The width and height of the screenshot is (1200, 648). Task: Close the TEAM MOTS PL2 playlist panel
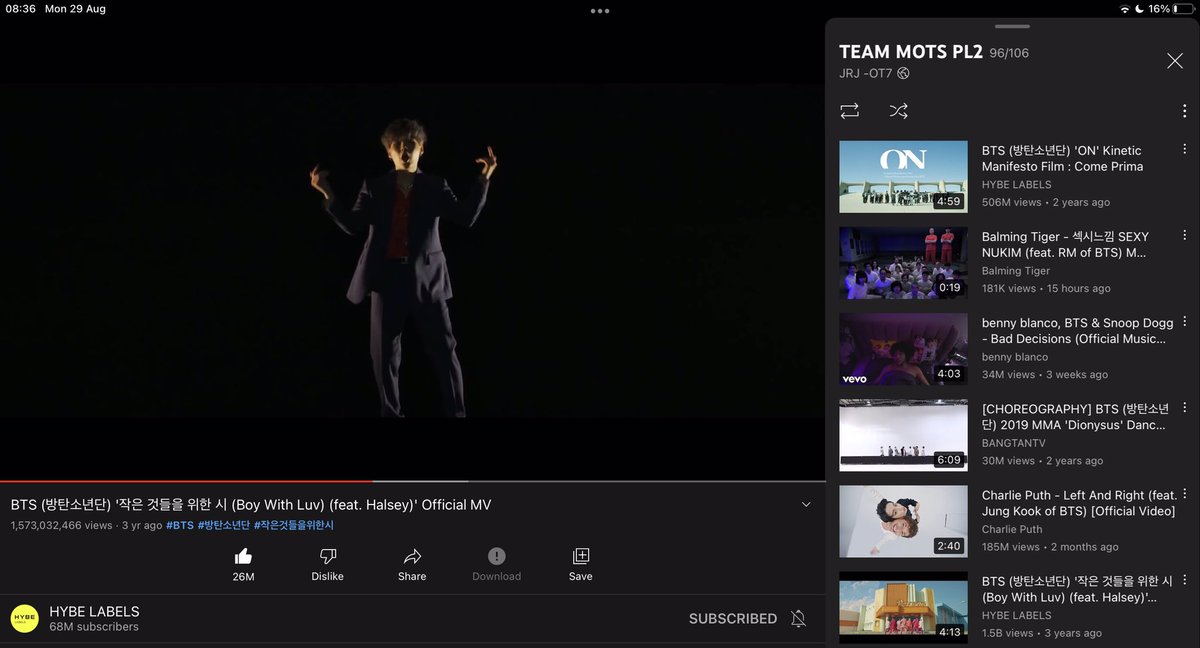[x=1175, y=61]
